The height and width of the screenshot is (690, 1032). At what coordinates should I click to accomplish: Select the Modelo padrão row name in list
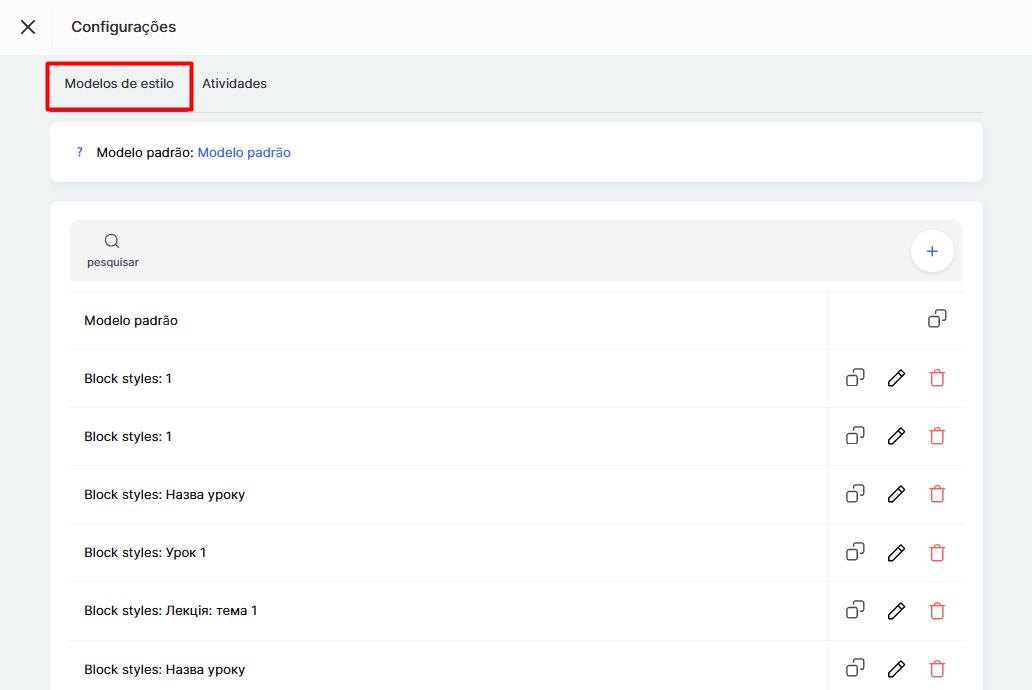(x=131, y=321)
